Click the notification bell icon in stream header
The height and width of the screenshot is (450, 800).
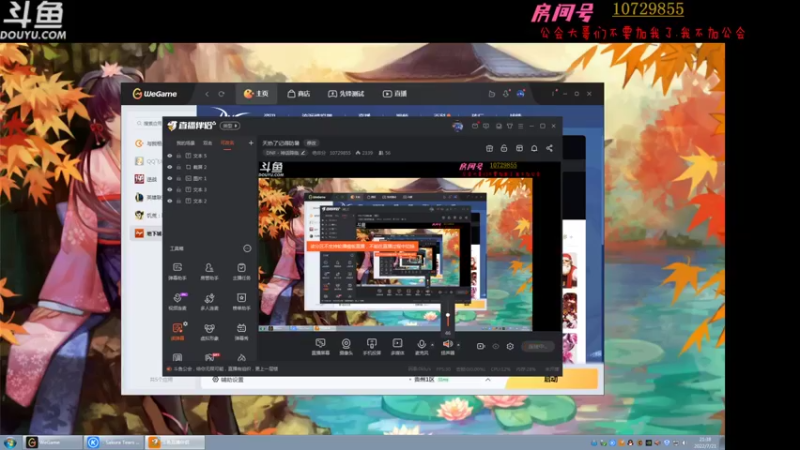click(x=534, y=148)
